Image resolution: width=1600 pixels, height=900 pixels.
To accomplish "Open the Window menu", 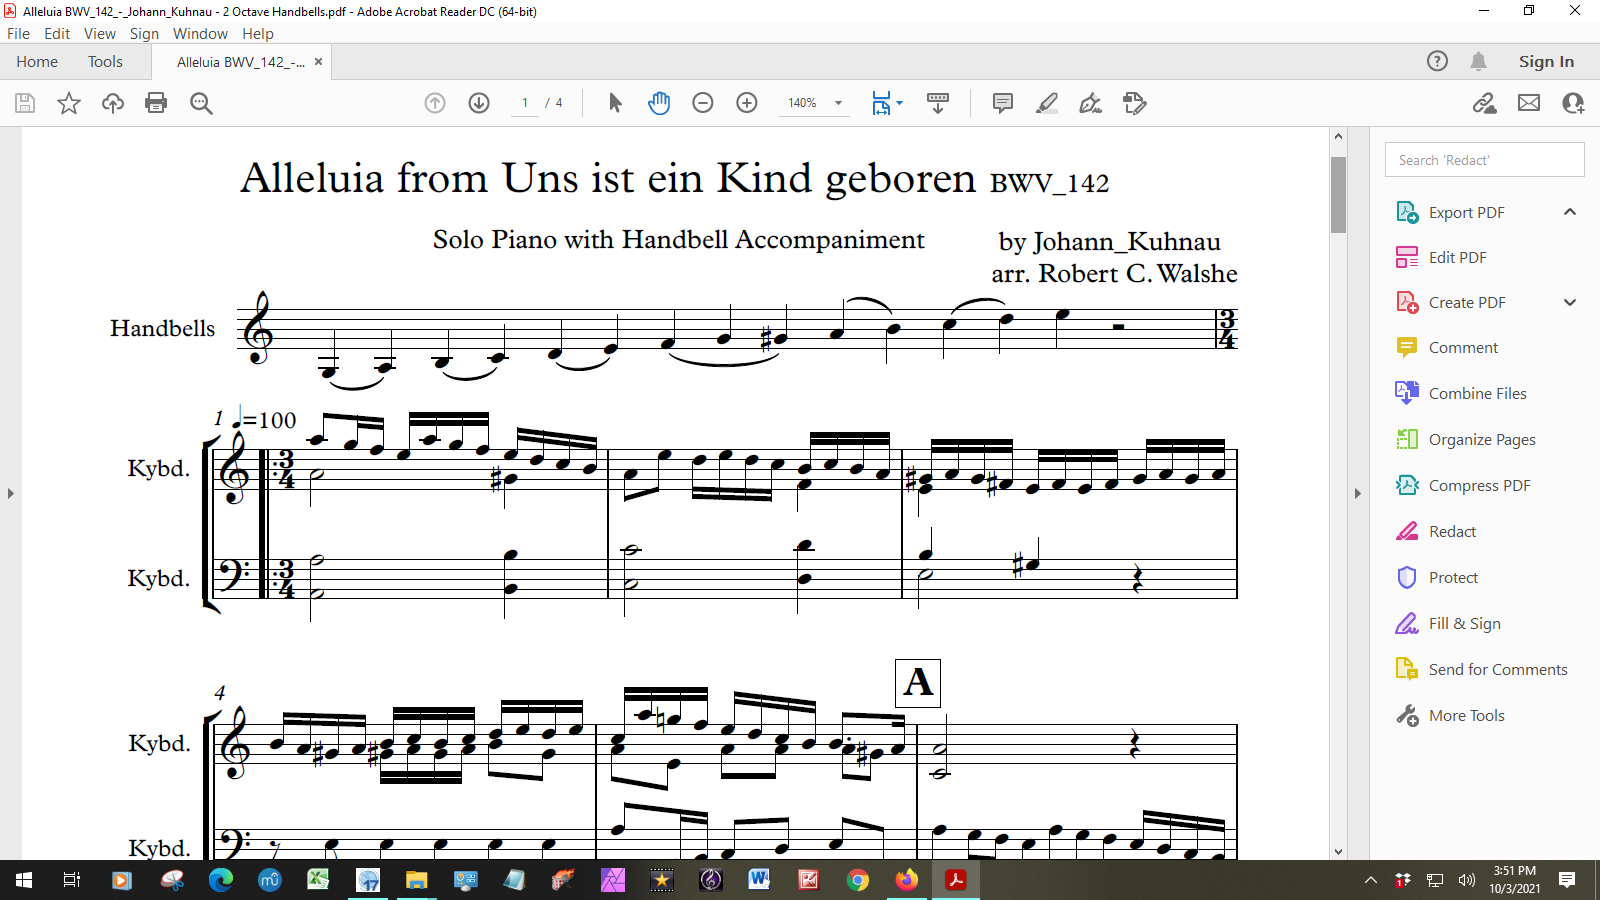I will [x=200, y=33].
